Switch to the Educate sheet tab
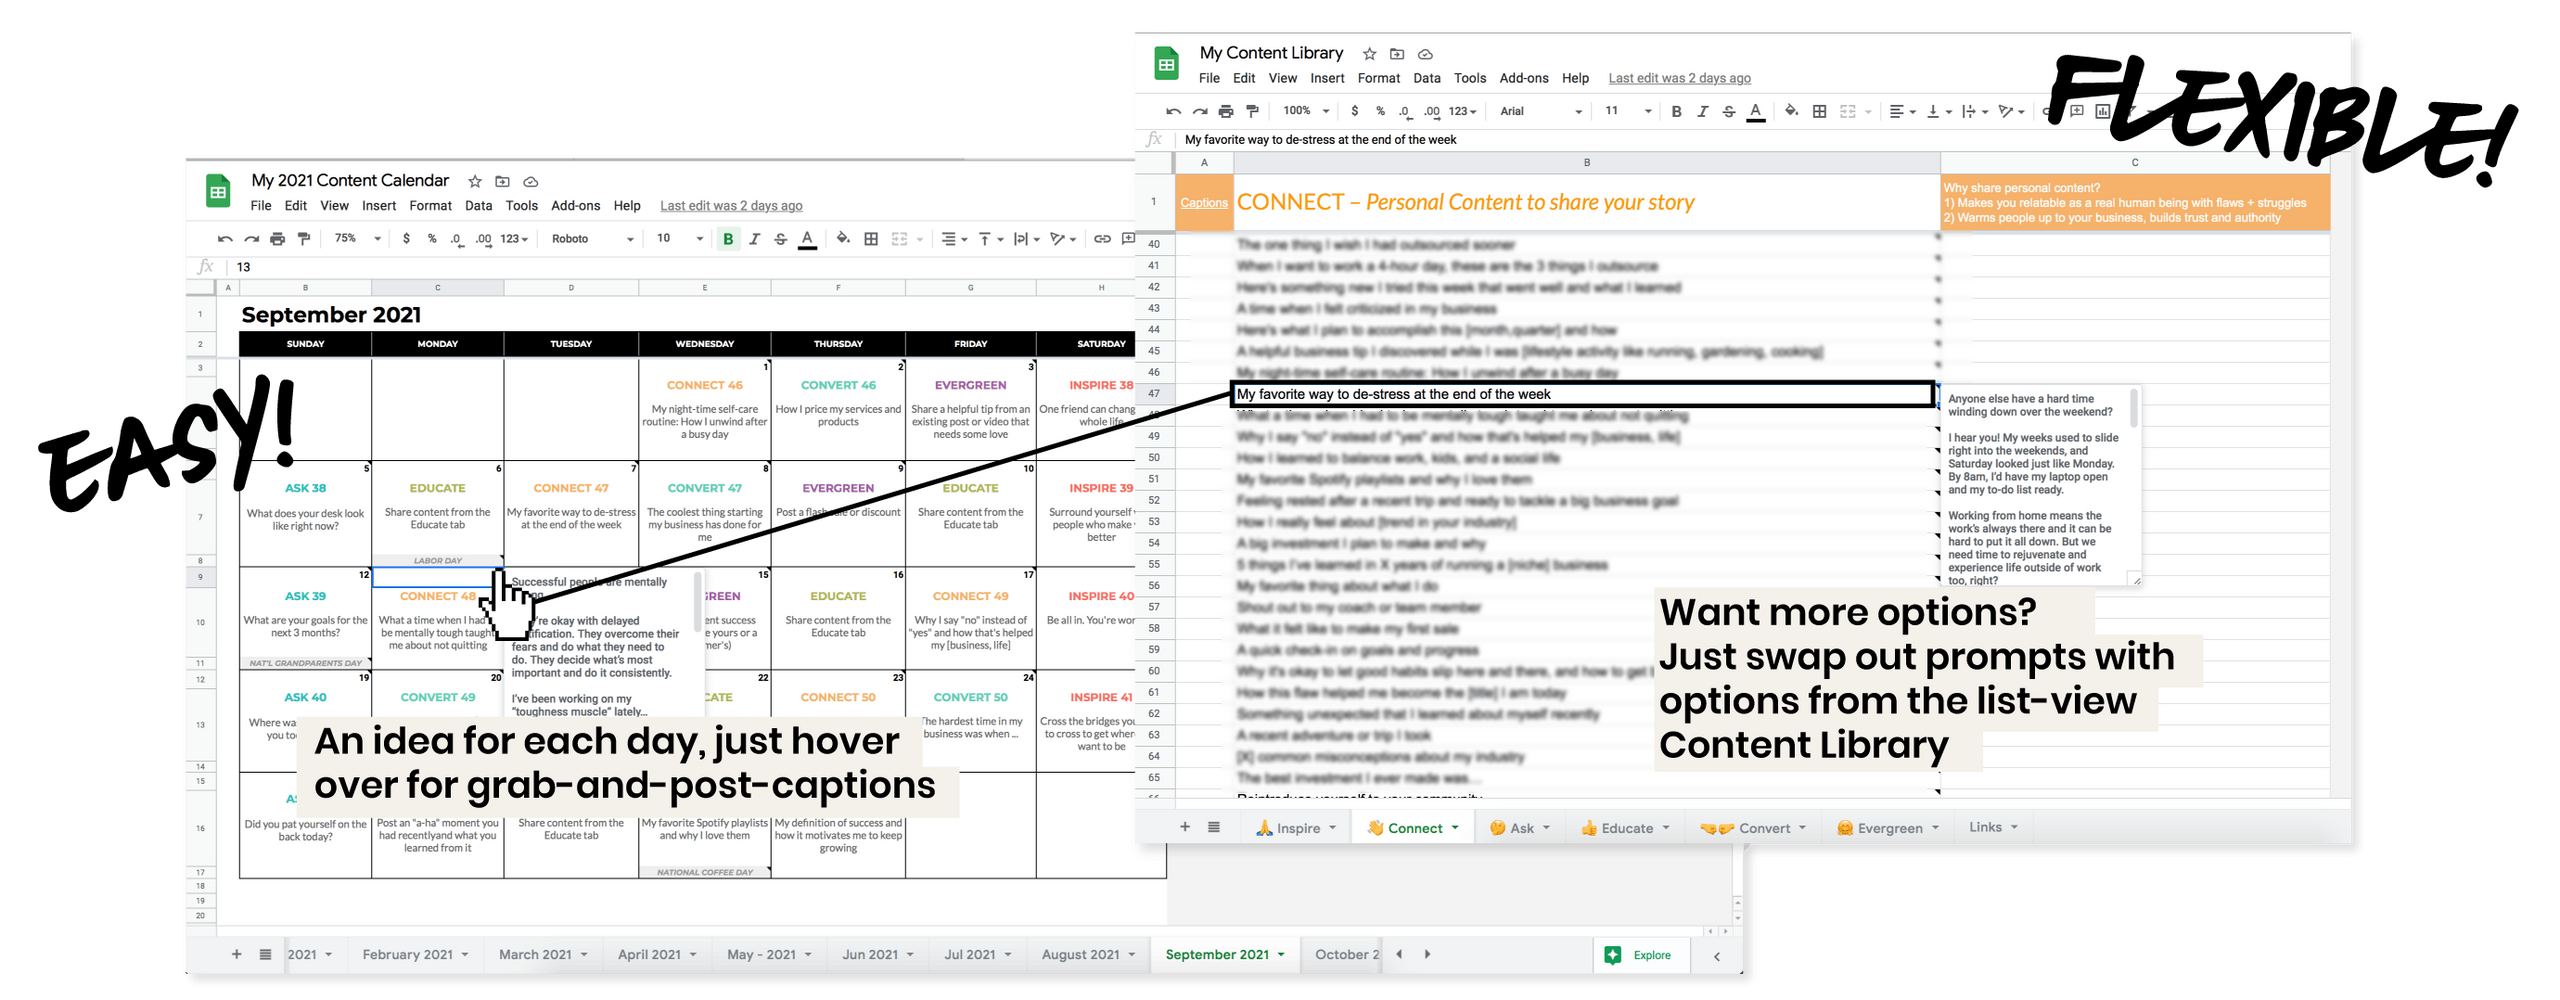This screenshot has height=1000, width=2560. (x=1625, y=828)
